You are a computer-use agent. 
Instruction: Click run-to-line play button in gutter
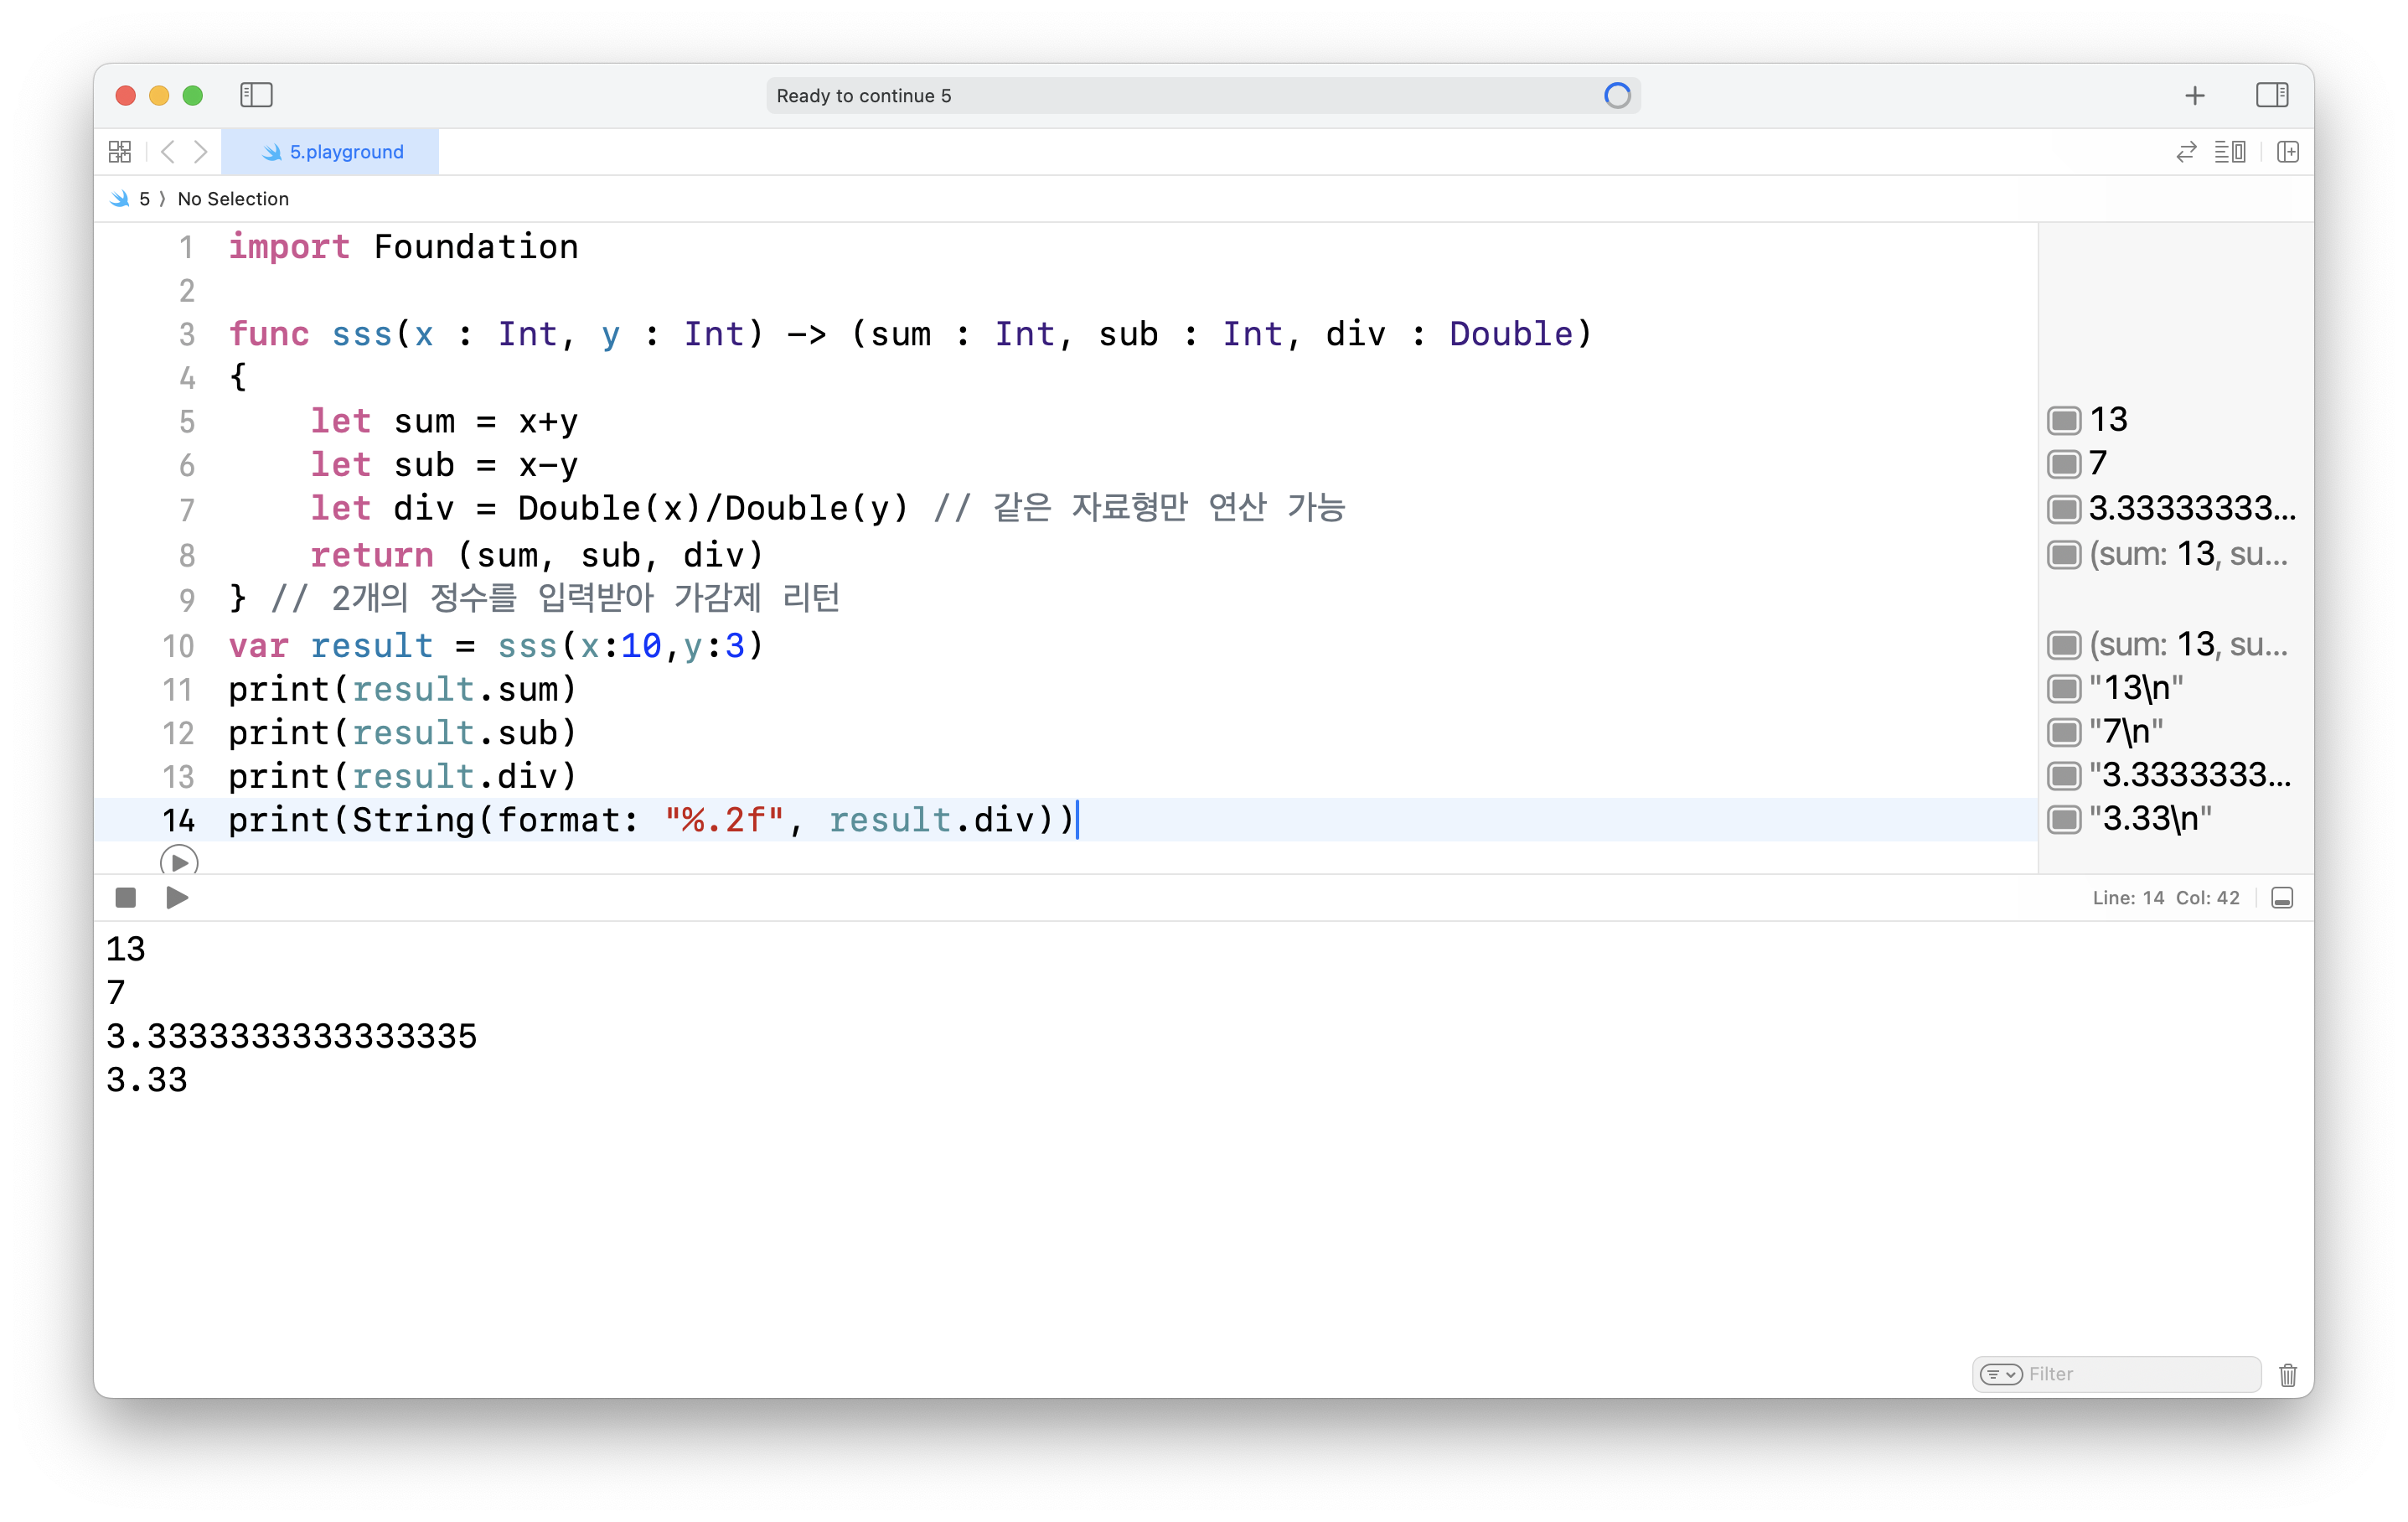pos(179,861)
